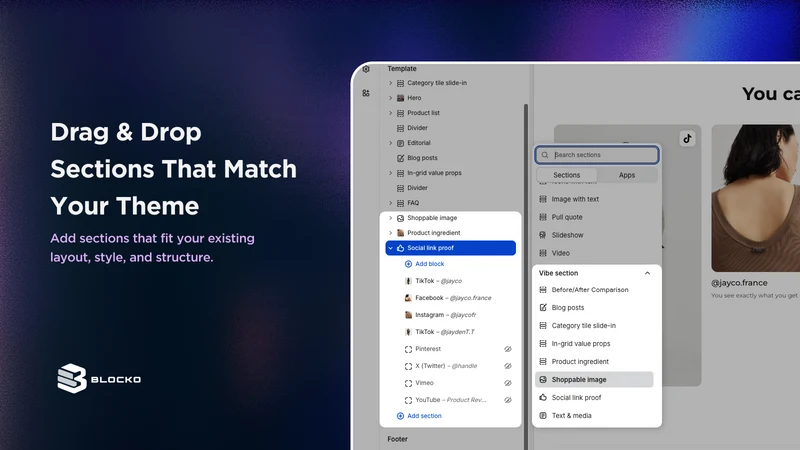The image size is (800, 450).
Task: Click the Template panel vertical scrollbar
Action: coord(526,276)
